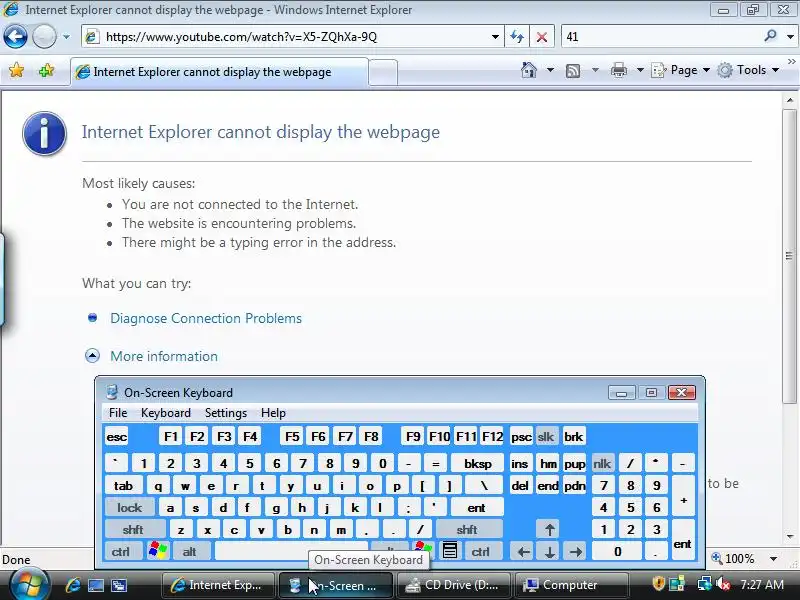The image size is (800, 600).
Task: Click the muted volume tray icon
Action: pos(722,583)
